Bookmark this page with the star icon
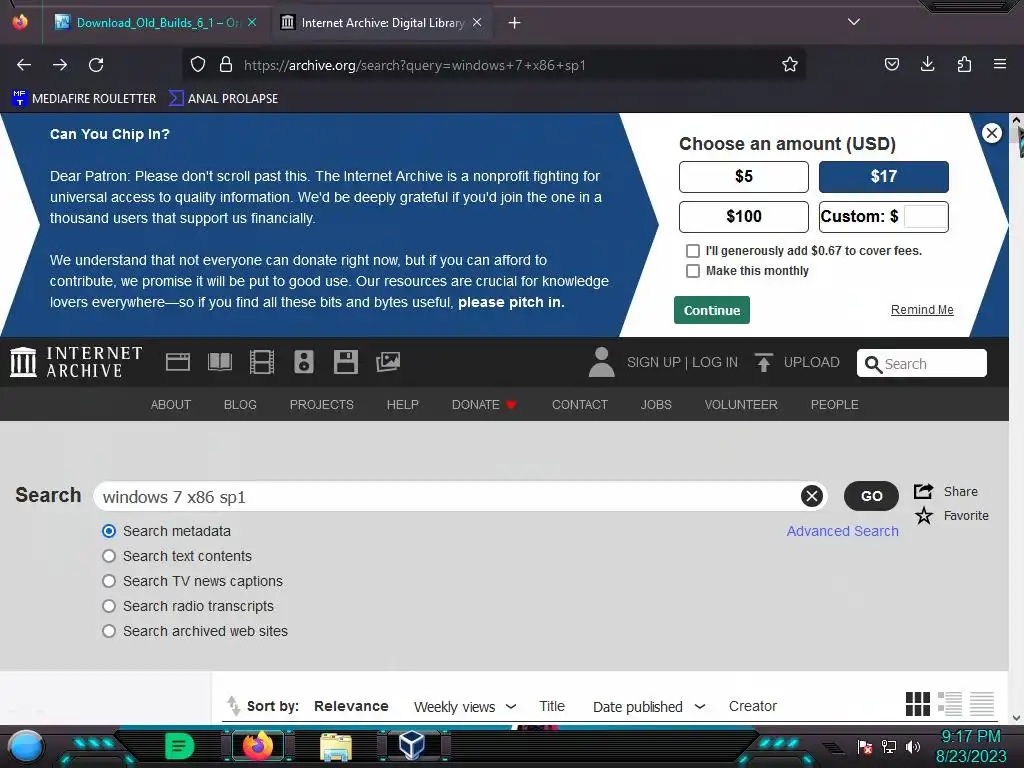Viewport: 1024px width, 768px height. click(x=790, y=65)
